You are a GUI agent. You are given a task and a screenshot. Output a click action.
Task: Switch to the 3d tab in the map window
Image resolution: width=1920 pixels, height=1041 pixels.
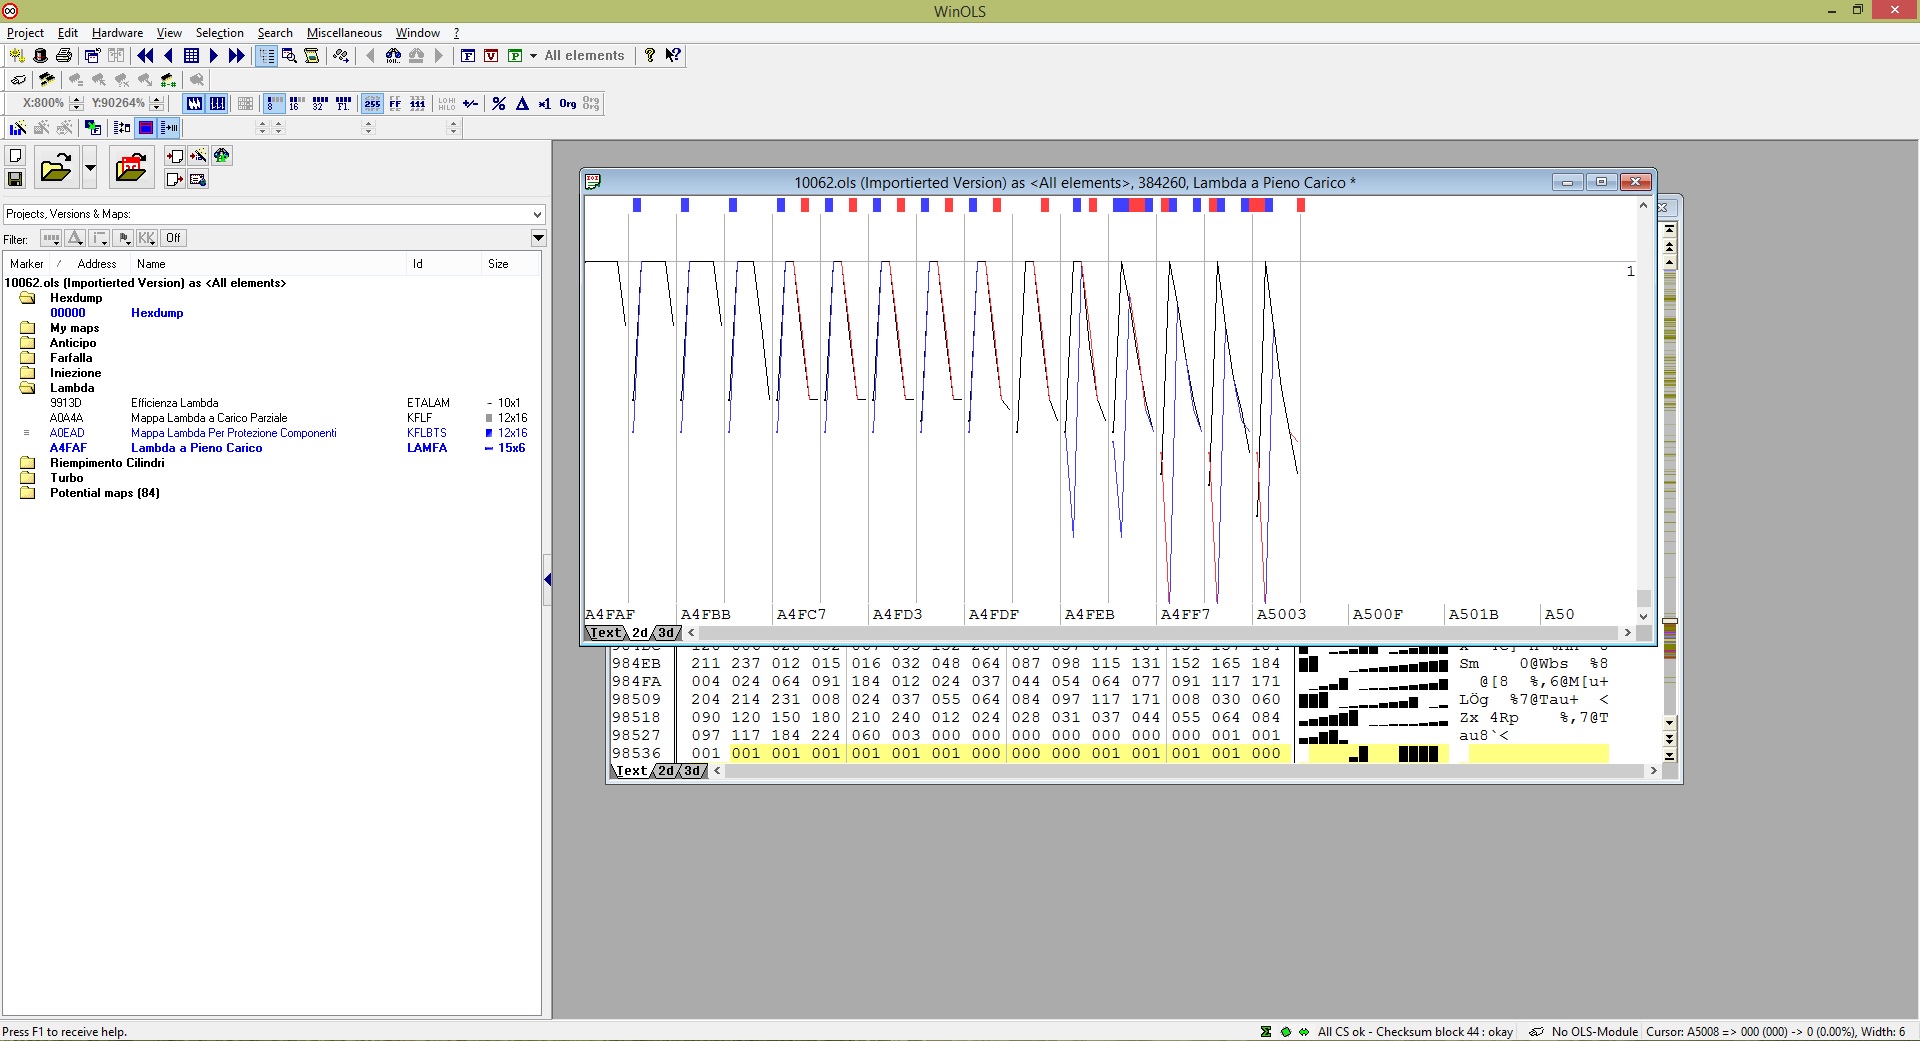tap(667, 633)
